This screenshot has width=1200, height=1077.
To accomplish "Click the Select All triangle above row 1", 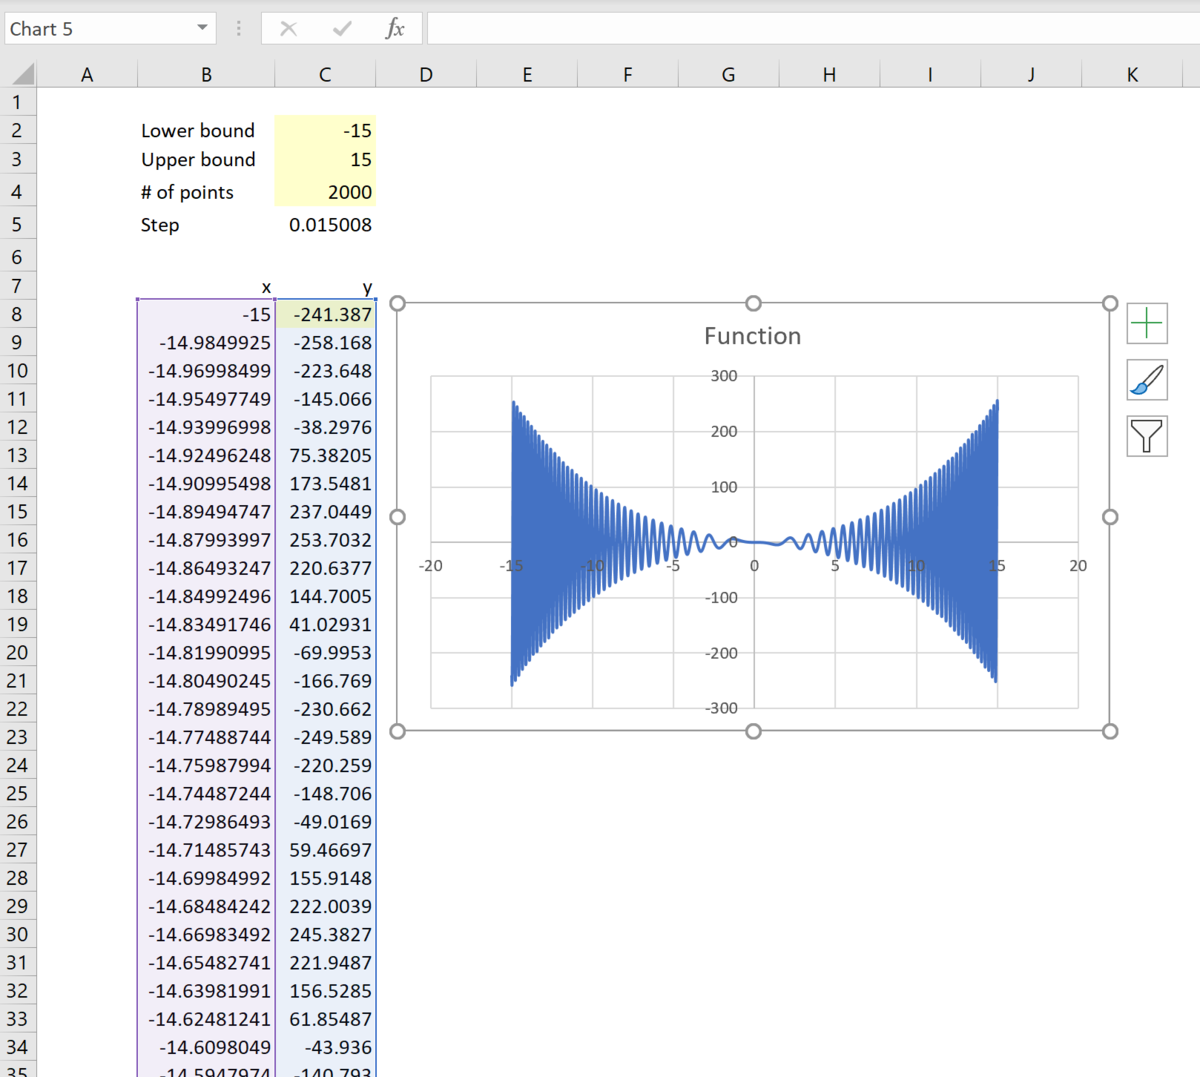I will coord(22,72).
